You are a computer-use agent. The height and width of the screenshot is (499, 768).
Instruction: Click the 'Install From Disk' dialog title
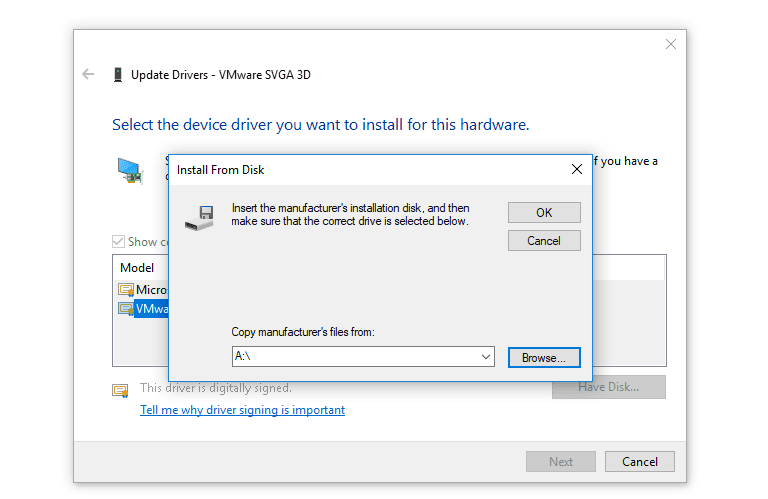click(220, 170)
